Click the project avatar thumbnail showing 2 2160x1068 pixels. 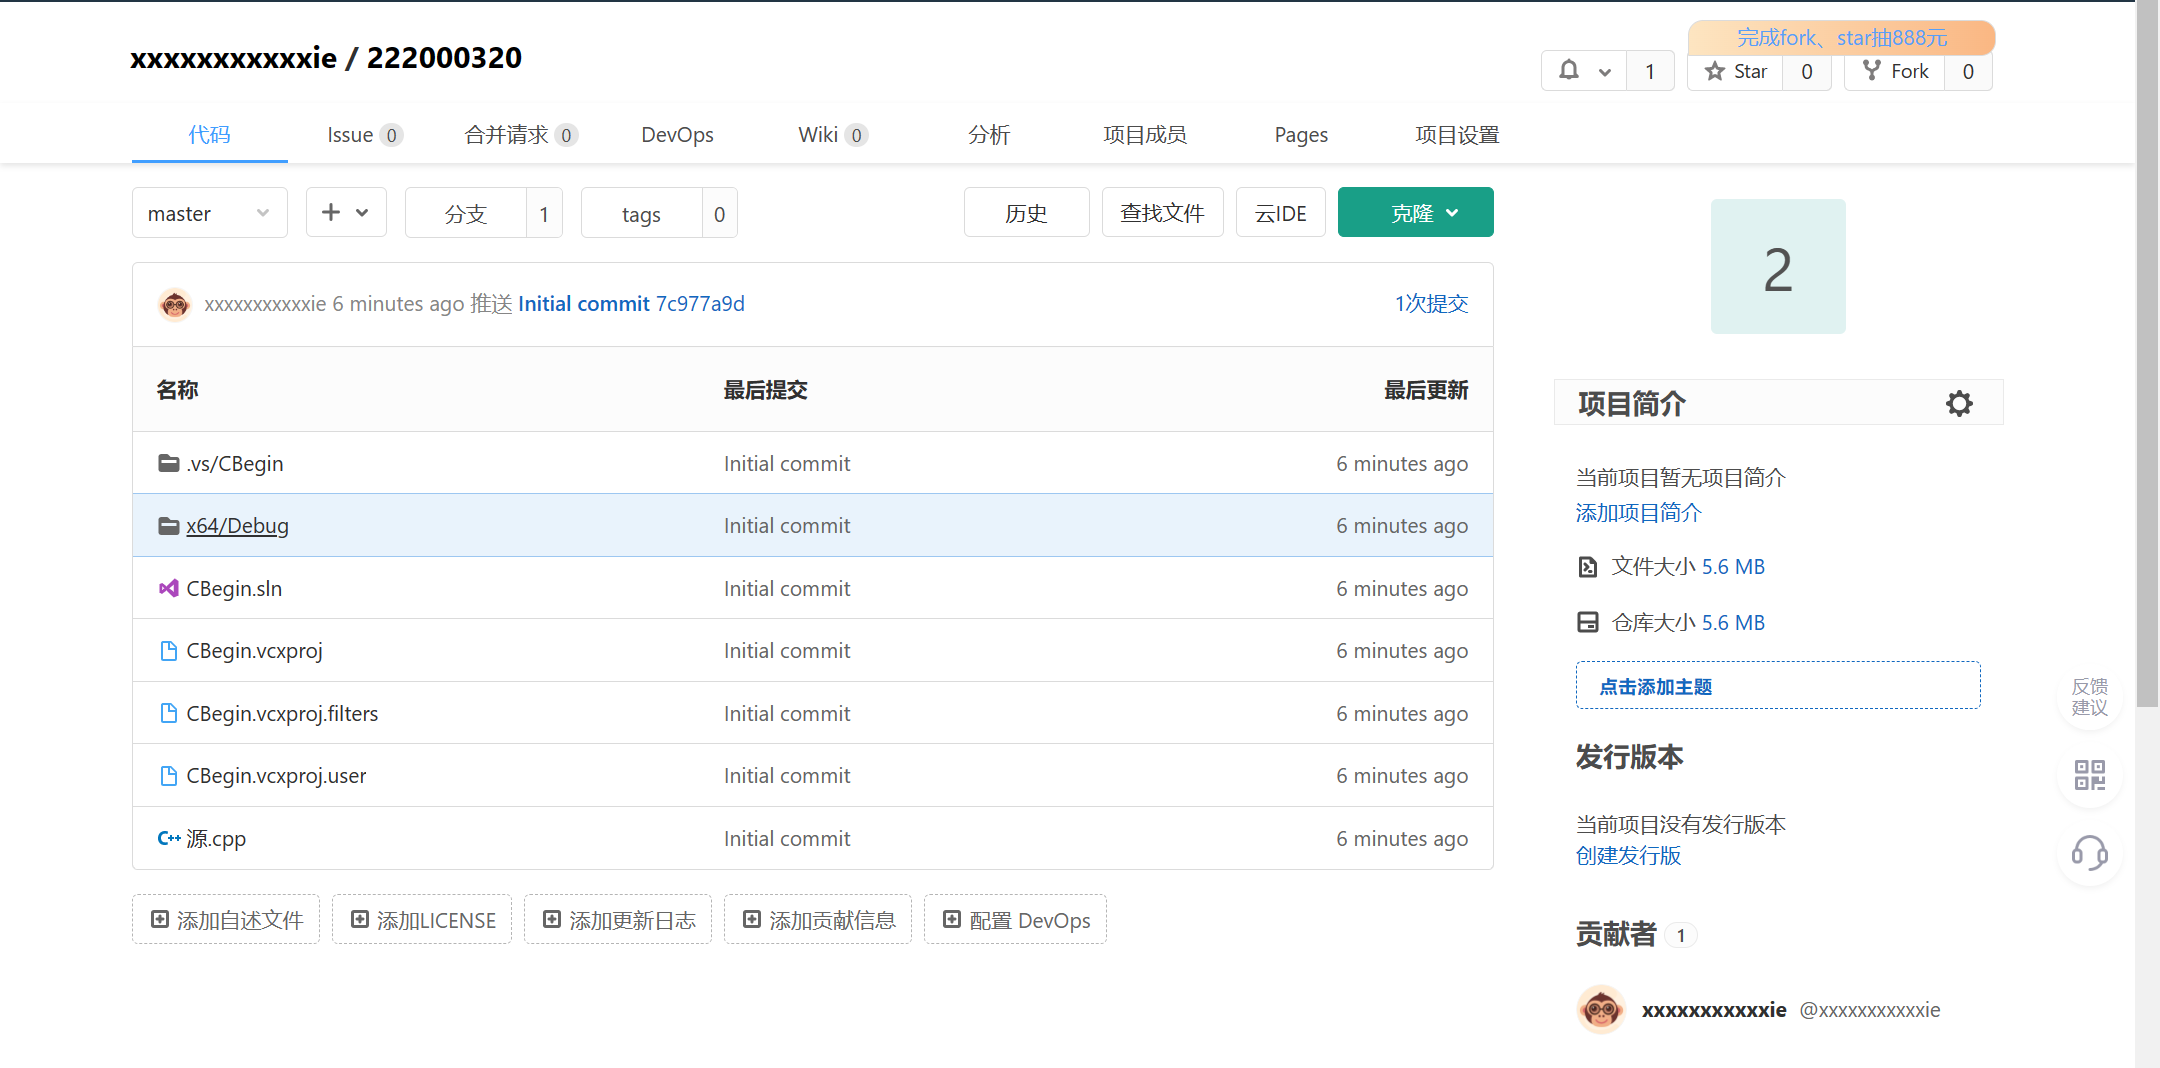coord(1777,267)
